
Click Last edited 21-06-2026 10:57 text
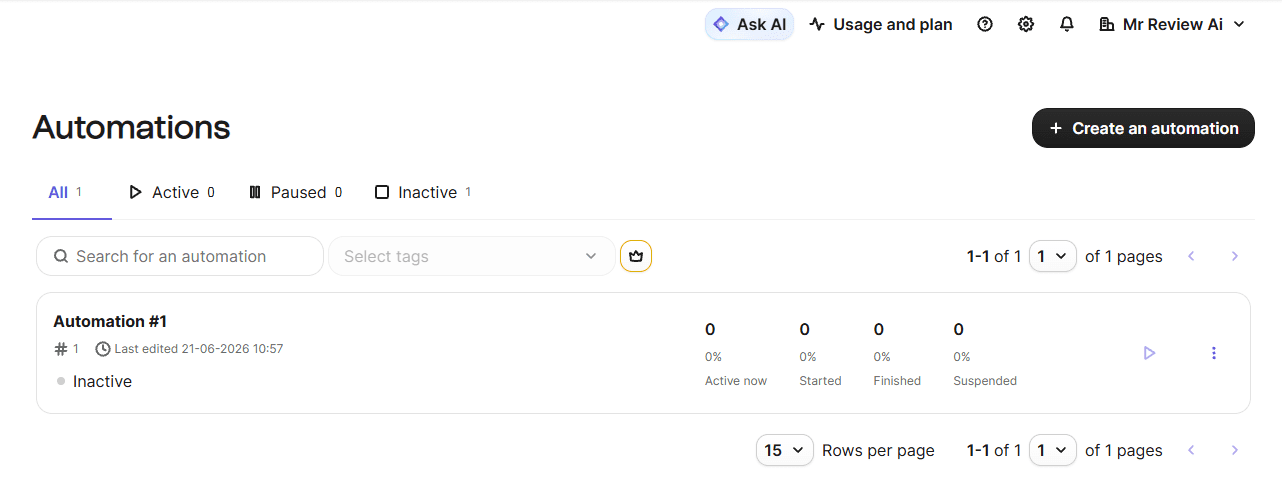coord(190,349)
